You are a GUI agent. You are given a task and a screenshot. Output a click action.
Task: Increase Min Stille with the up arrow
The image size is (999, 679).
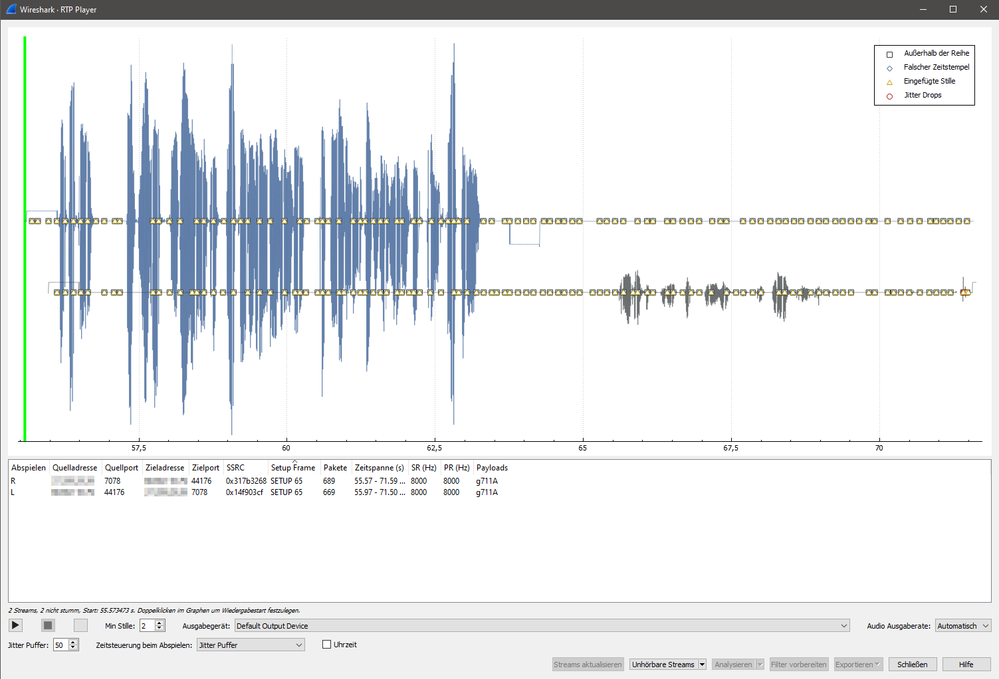[x=160, y=623]
